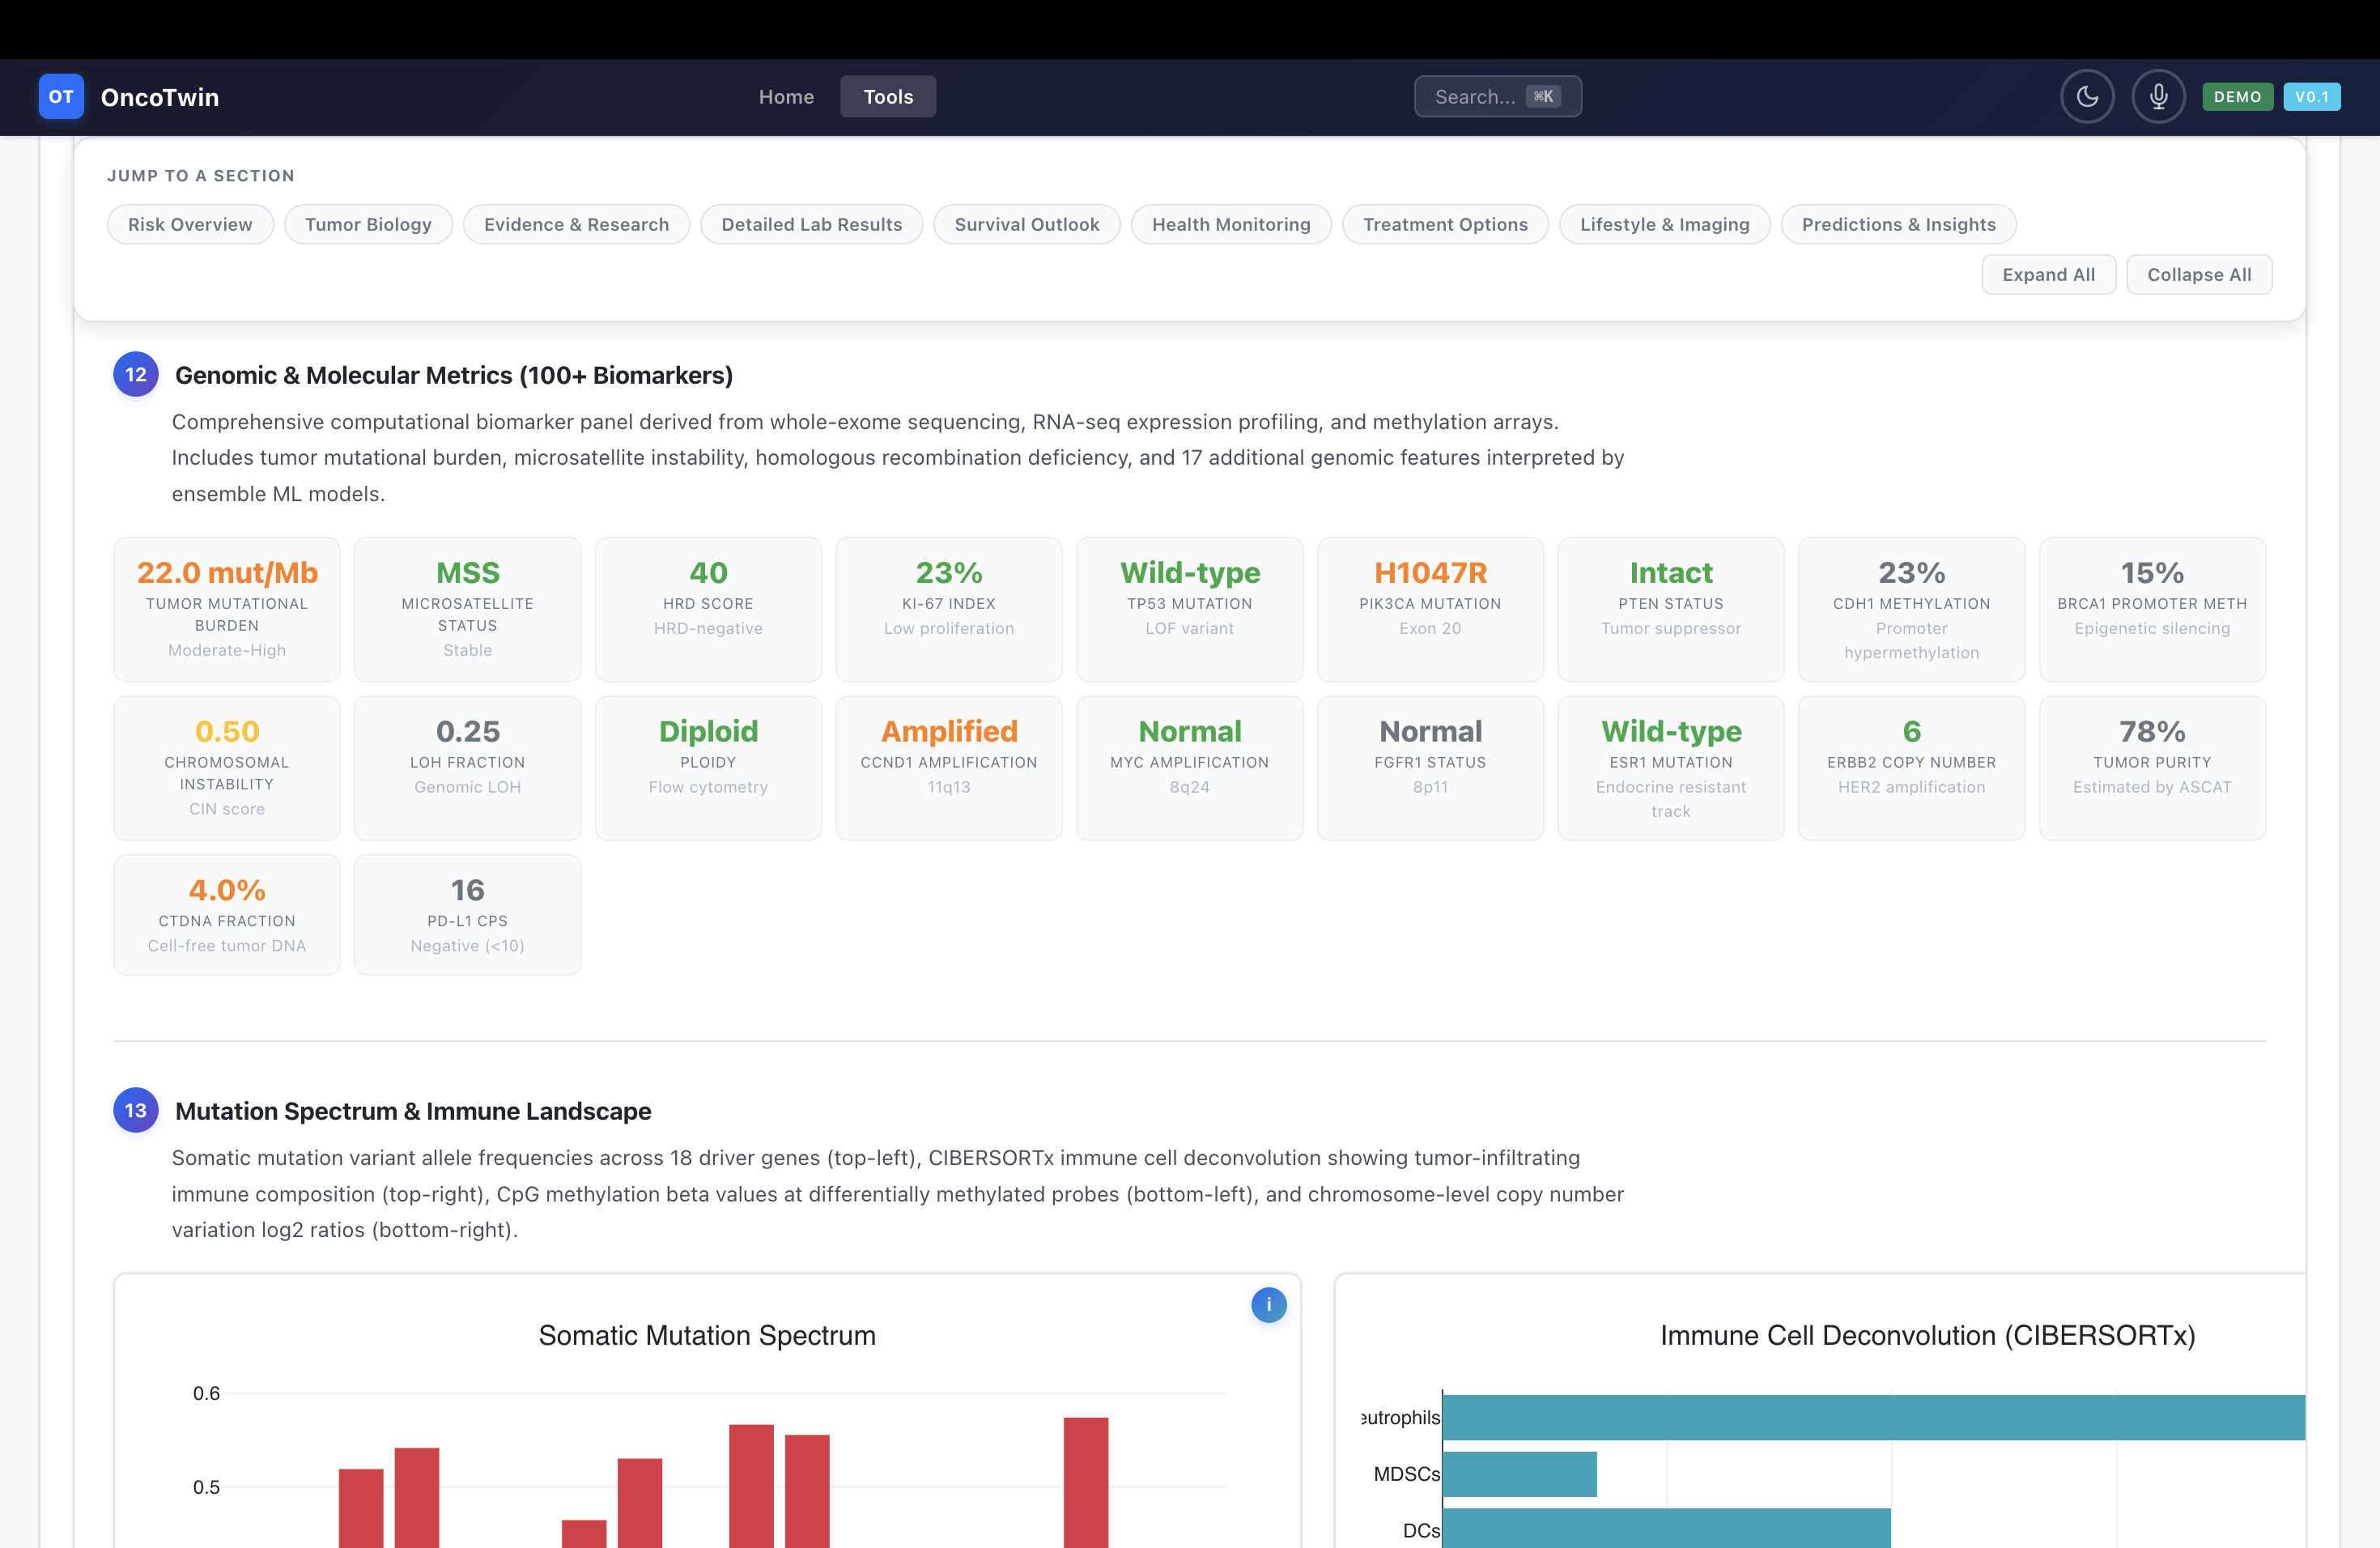Screen dimensions: 2380x1548
Task: Expand All sections
Action: 2048,275
